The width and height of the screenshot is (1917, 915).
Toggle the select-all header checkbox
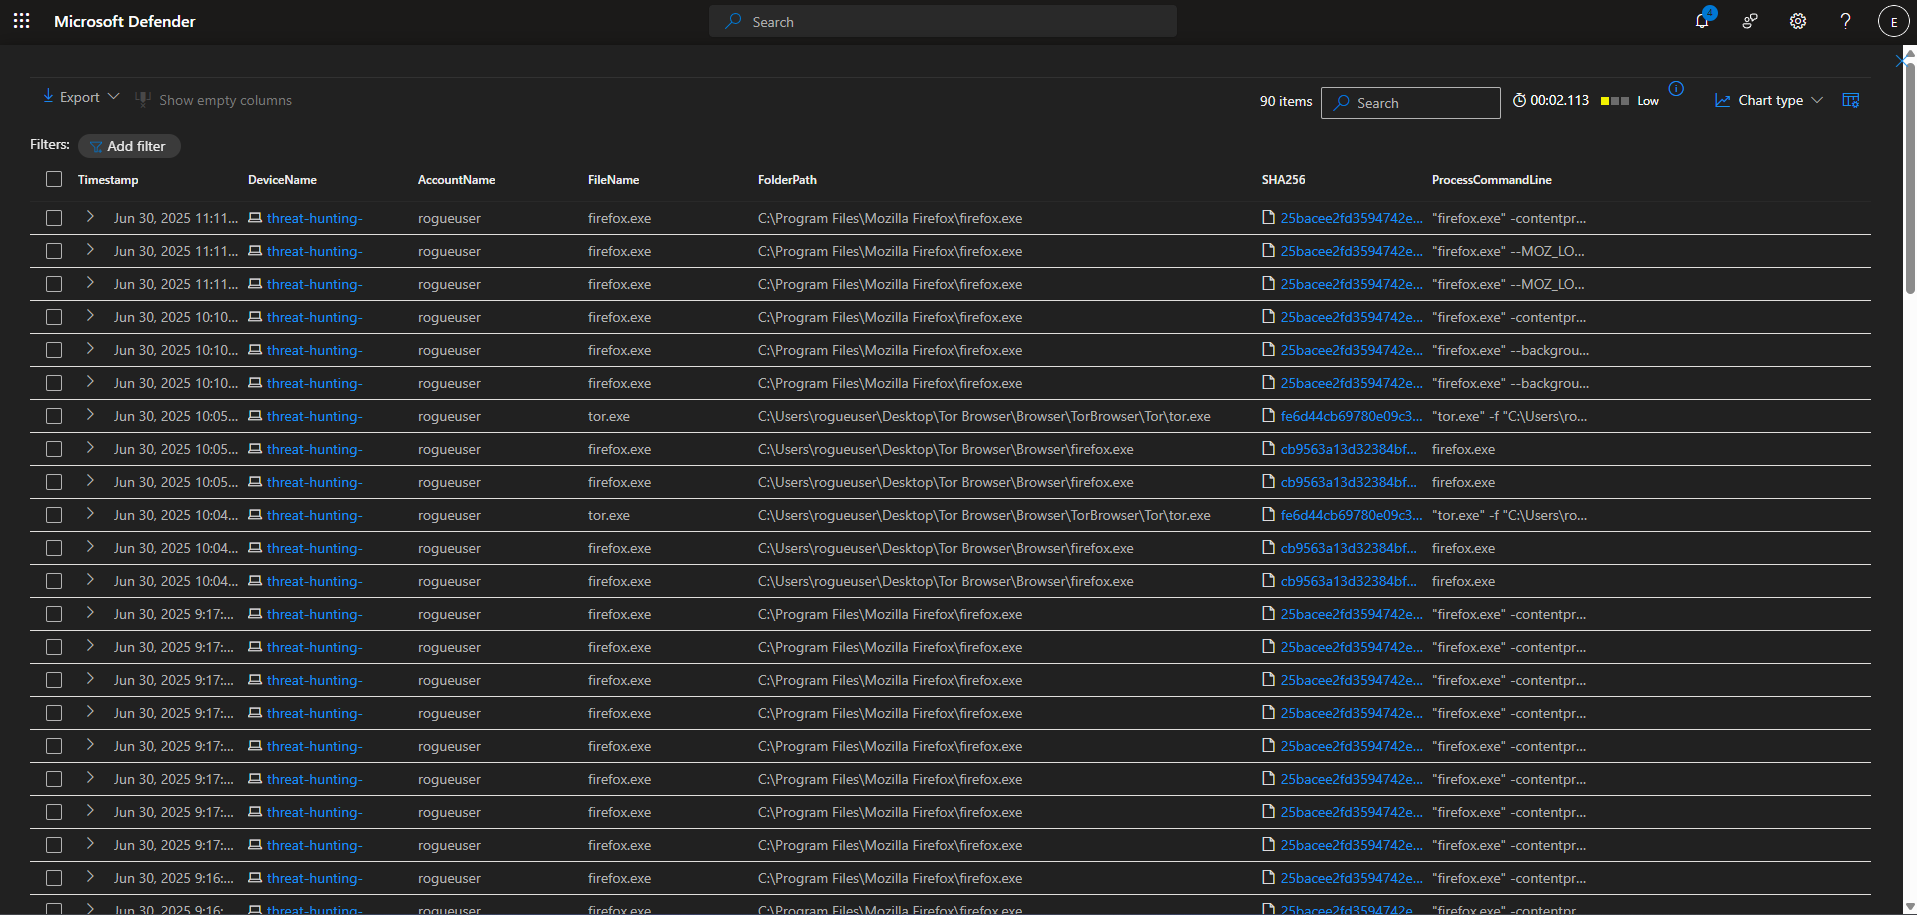(x=54, y=179)
